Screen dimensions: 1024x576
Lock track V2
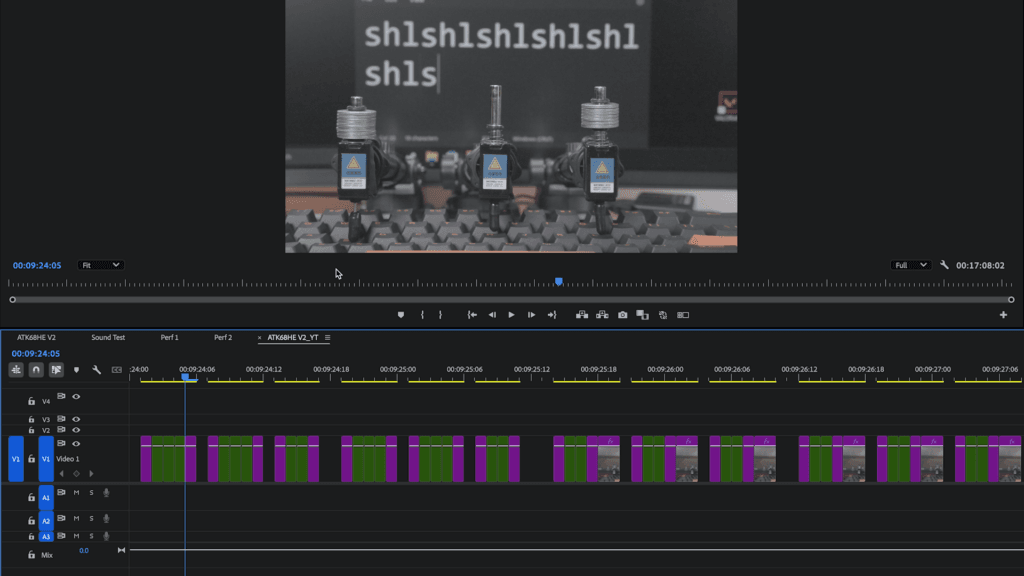pos(31,430)
